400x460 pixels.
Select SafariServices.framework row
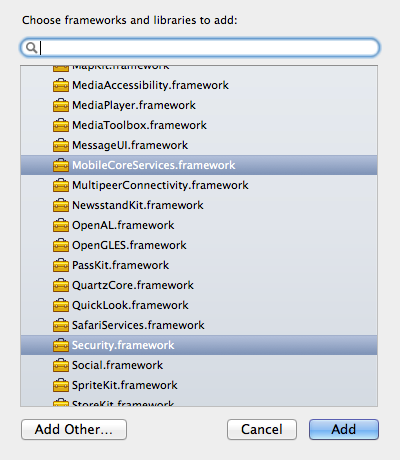(199, 325)
